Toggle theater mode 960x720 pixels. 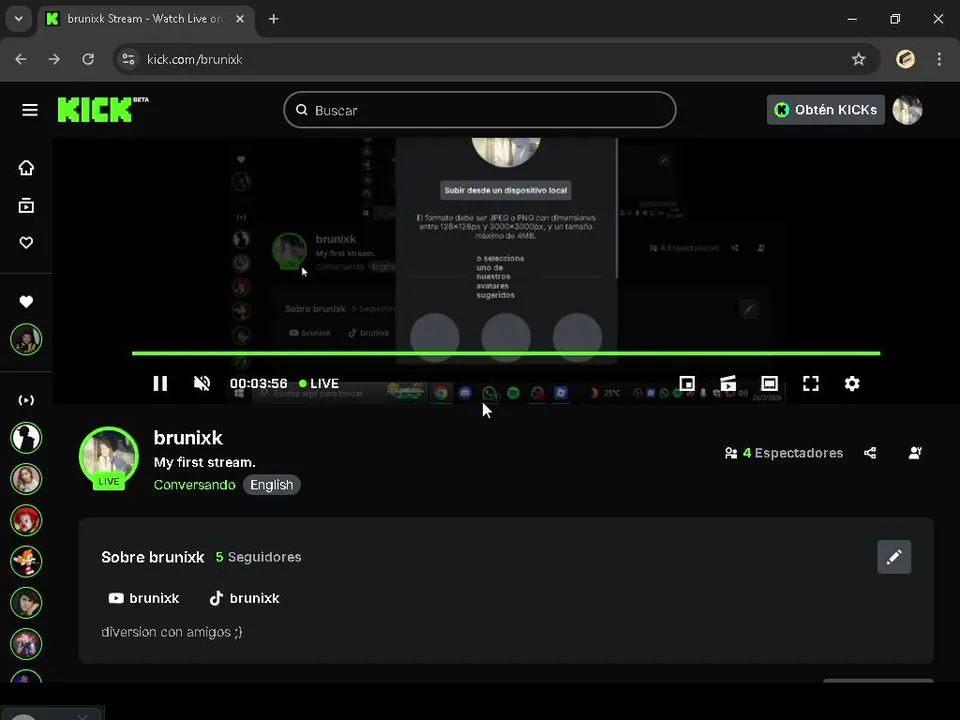point(769,383)
